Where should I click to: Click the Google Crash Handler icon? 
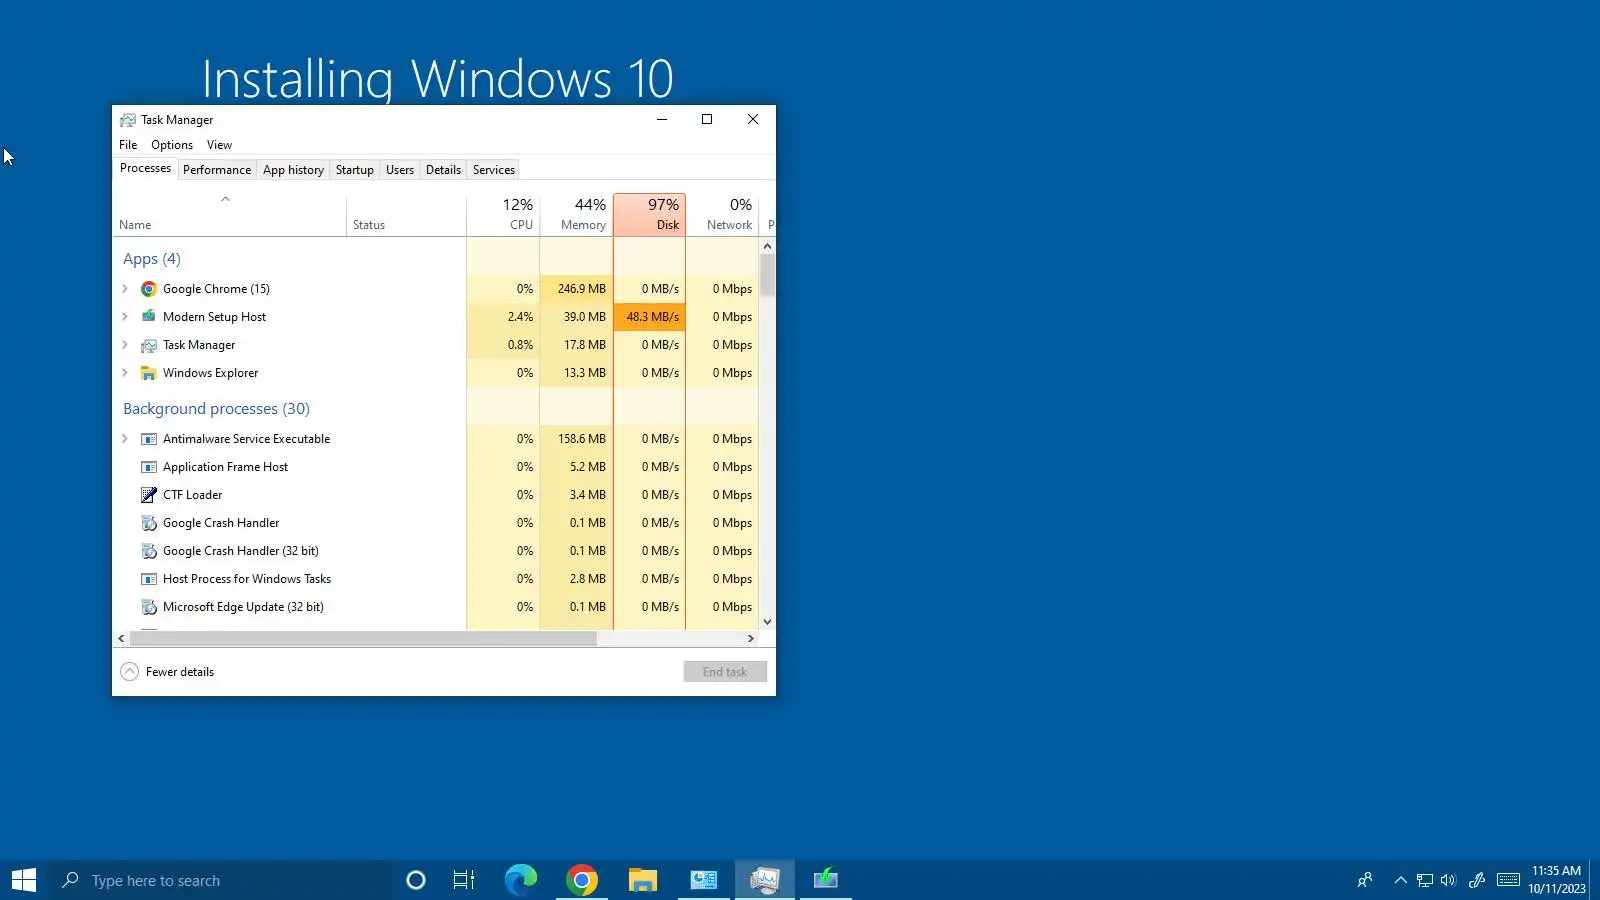pos(148,523)
